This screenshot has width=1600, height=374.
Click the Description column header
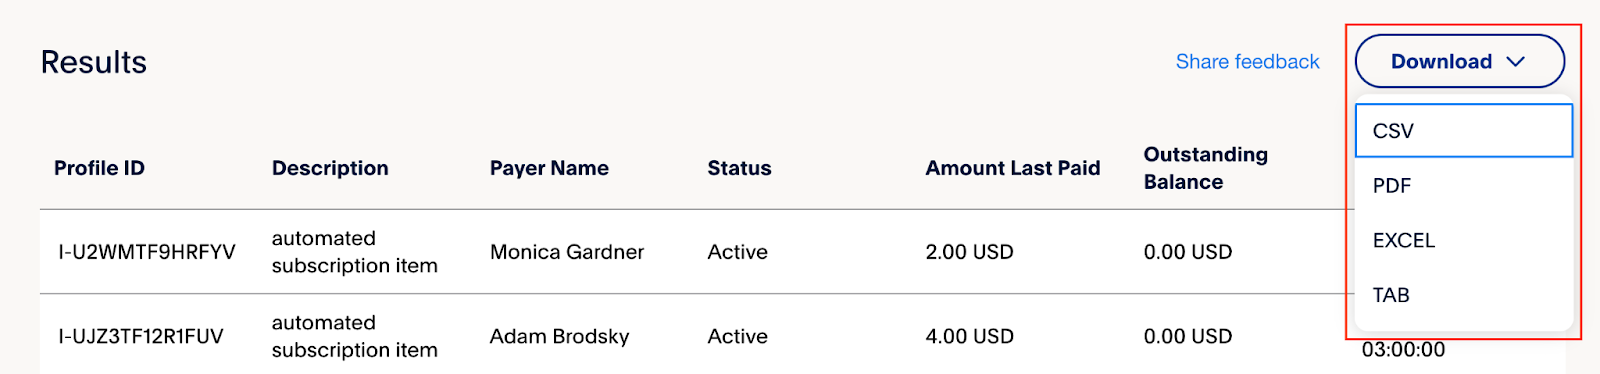point(330,168)
